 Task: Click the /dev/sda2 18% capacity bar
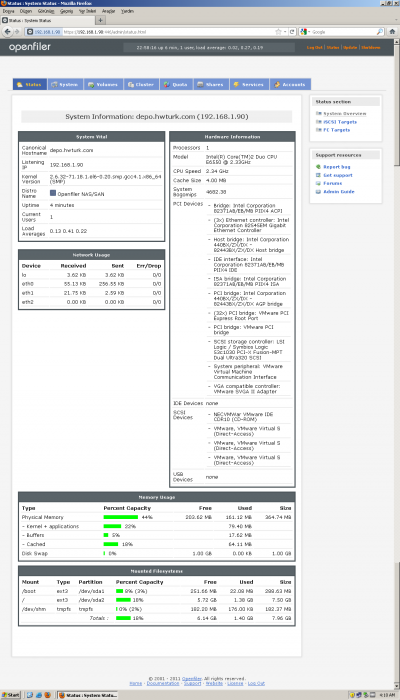(x=123, y=600)
